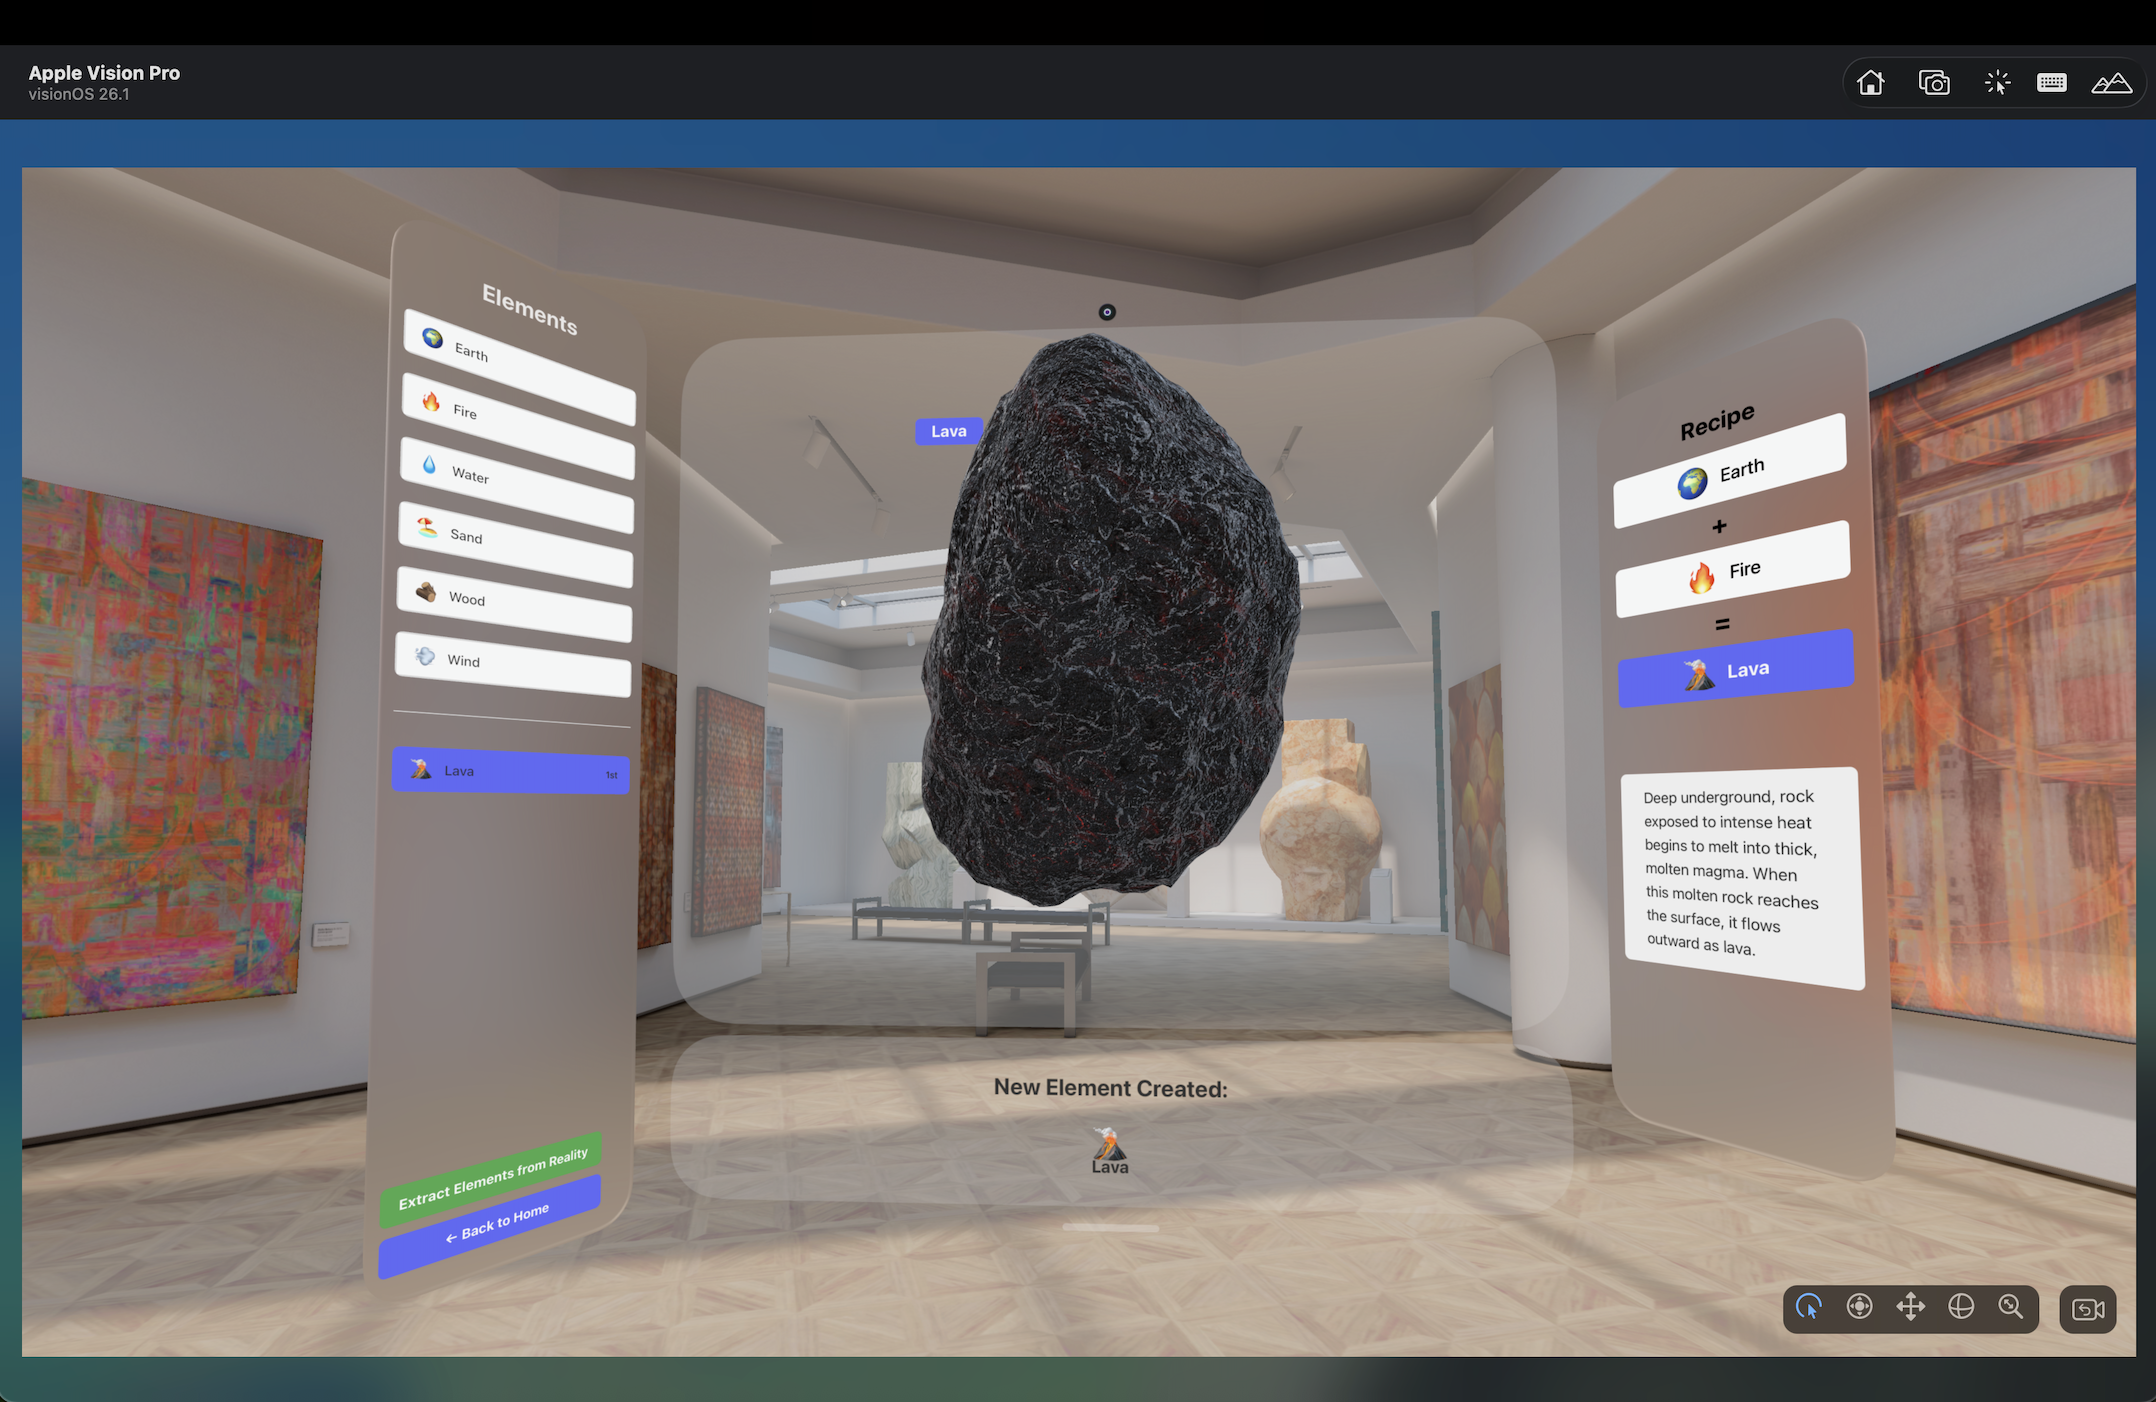Click the window grabber bar below panel

(x=1110, y=1227)
